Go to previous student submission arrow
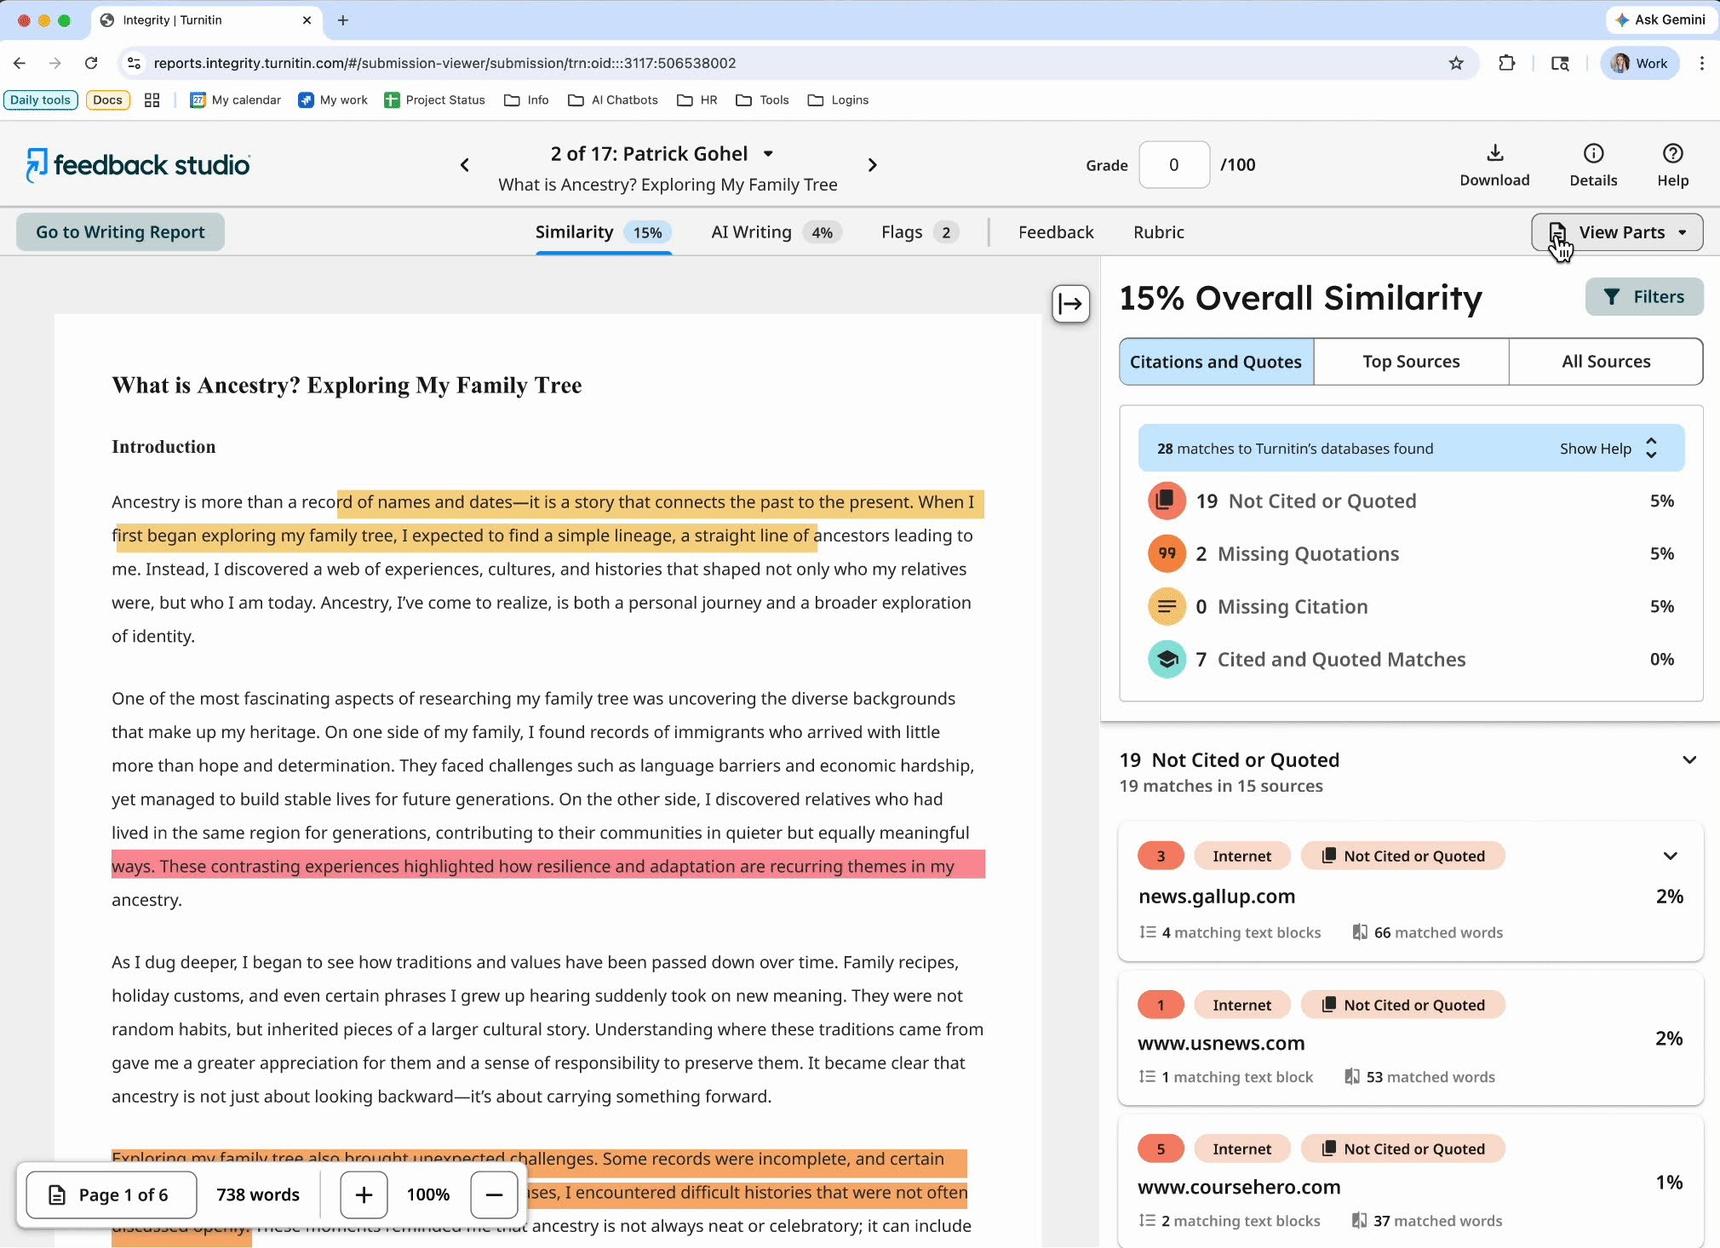This screenshot has height=1248, width=1720. (464, 165)
